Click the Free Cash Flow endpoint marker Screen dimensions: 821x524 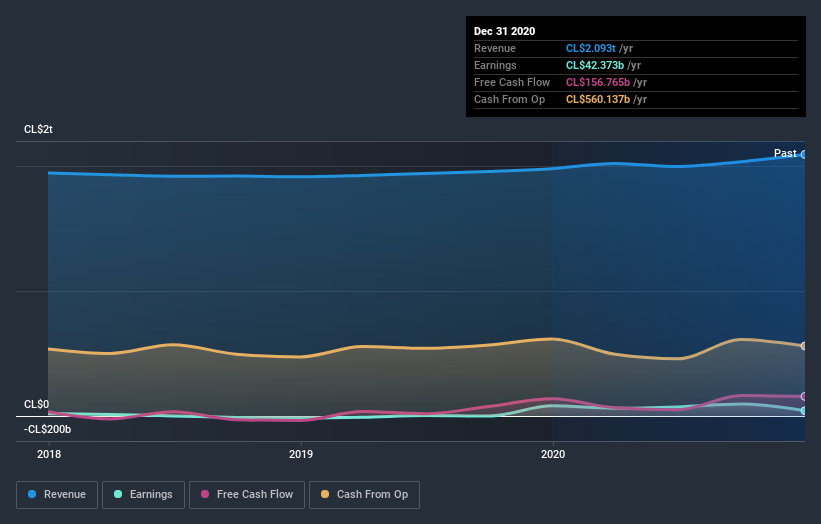pyautogui.click(x=804, y=396)
